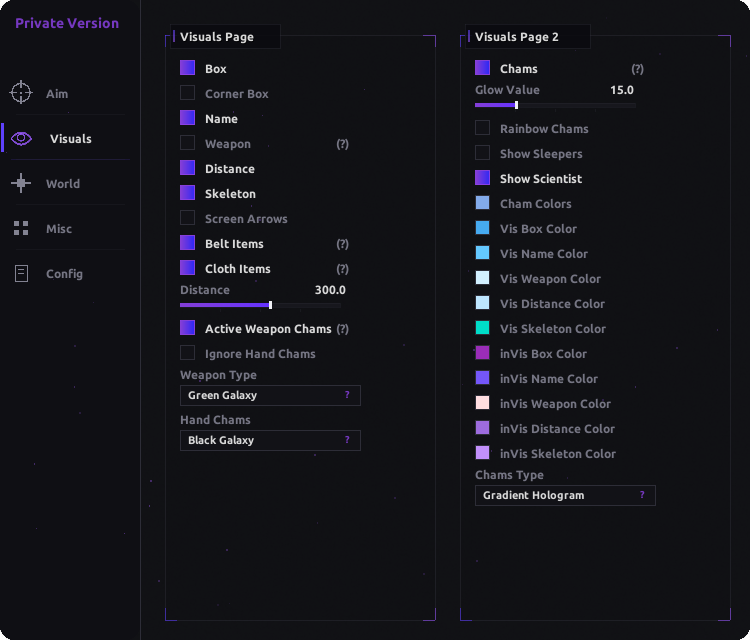Click the help (?) icon beside Chams
Image resolution: width=750 pixels, height=640 pixels.
(637, 69)
